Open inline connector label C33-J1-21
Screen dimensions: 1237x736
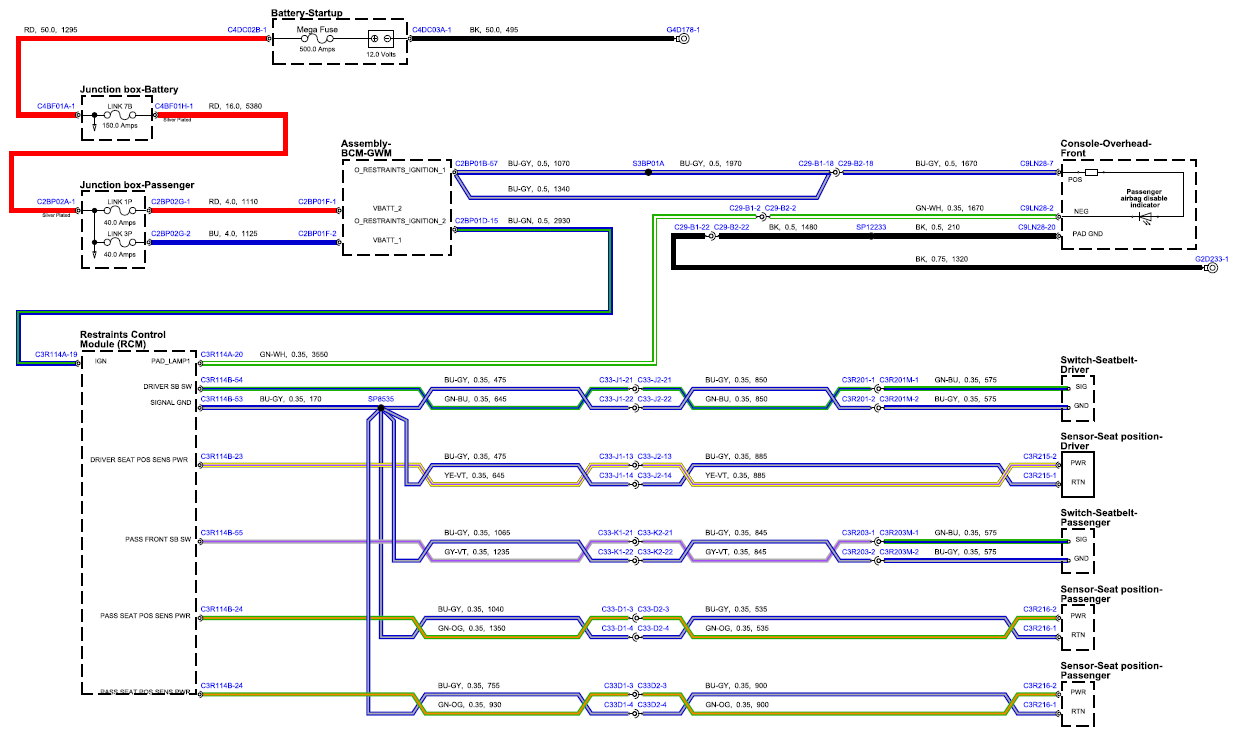(x=615, y=380)
